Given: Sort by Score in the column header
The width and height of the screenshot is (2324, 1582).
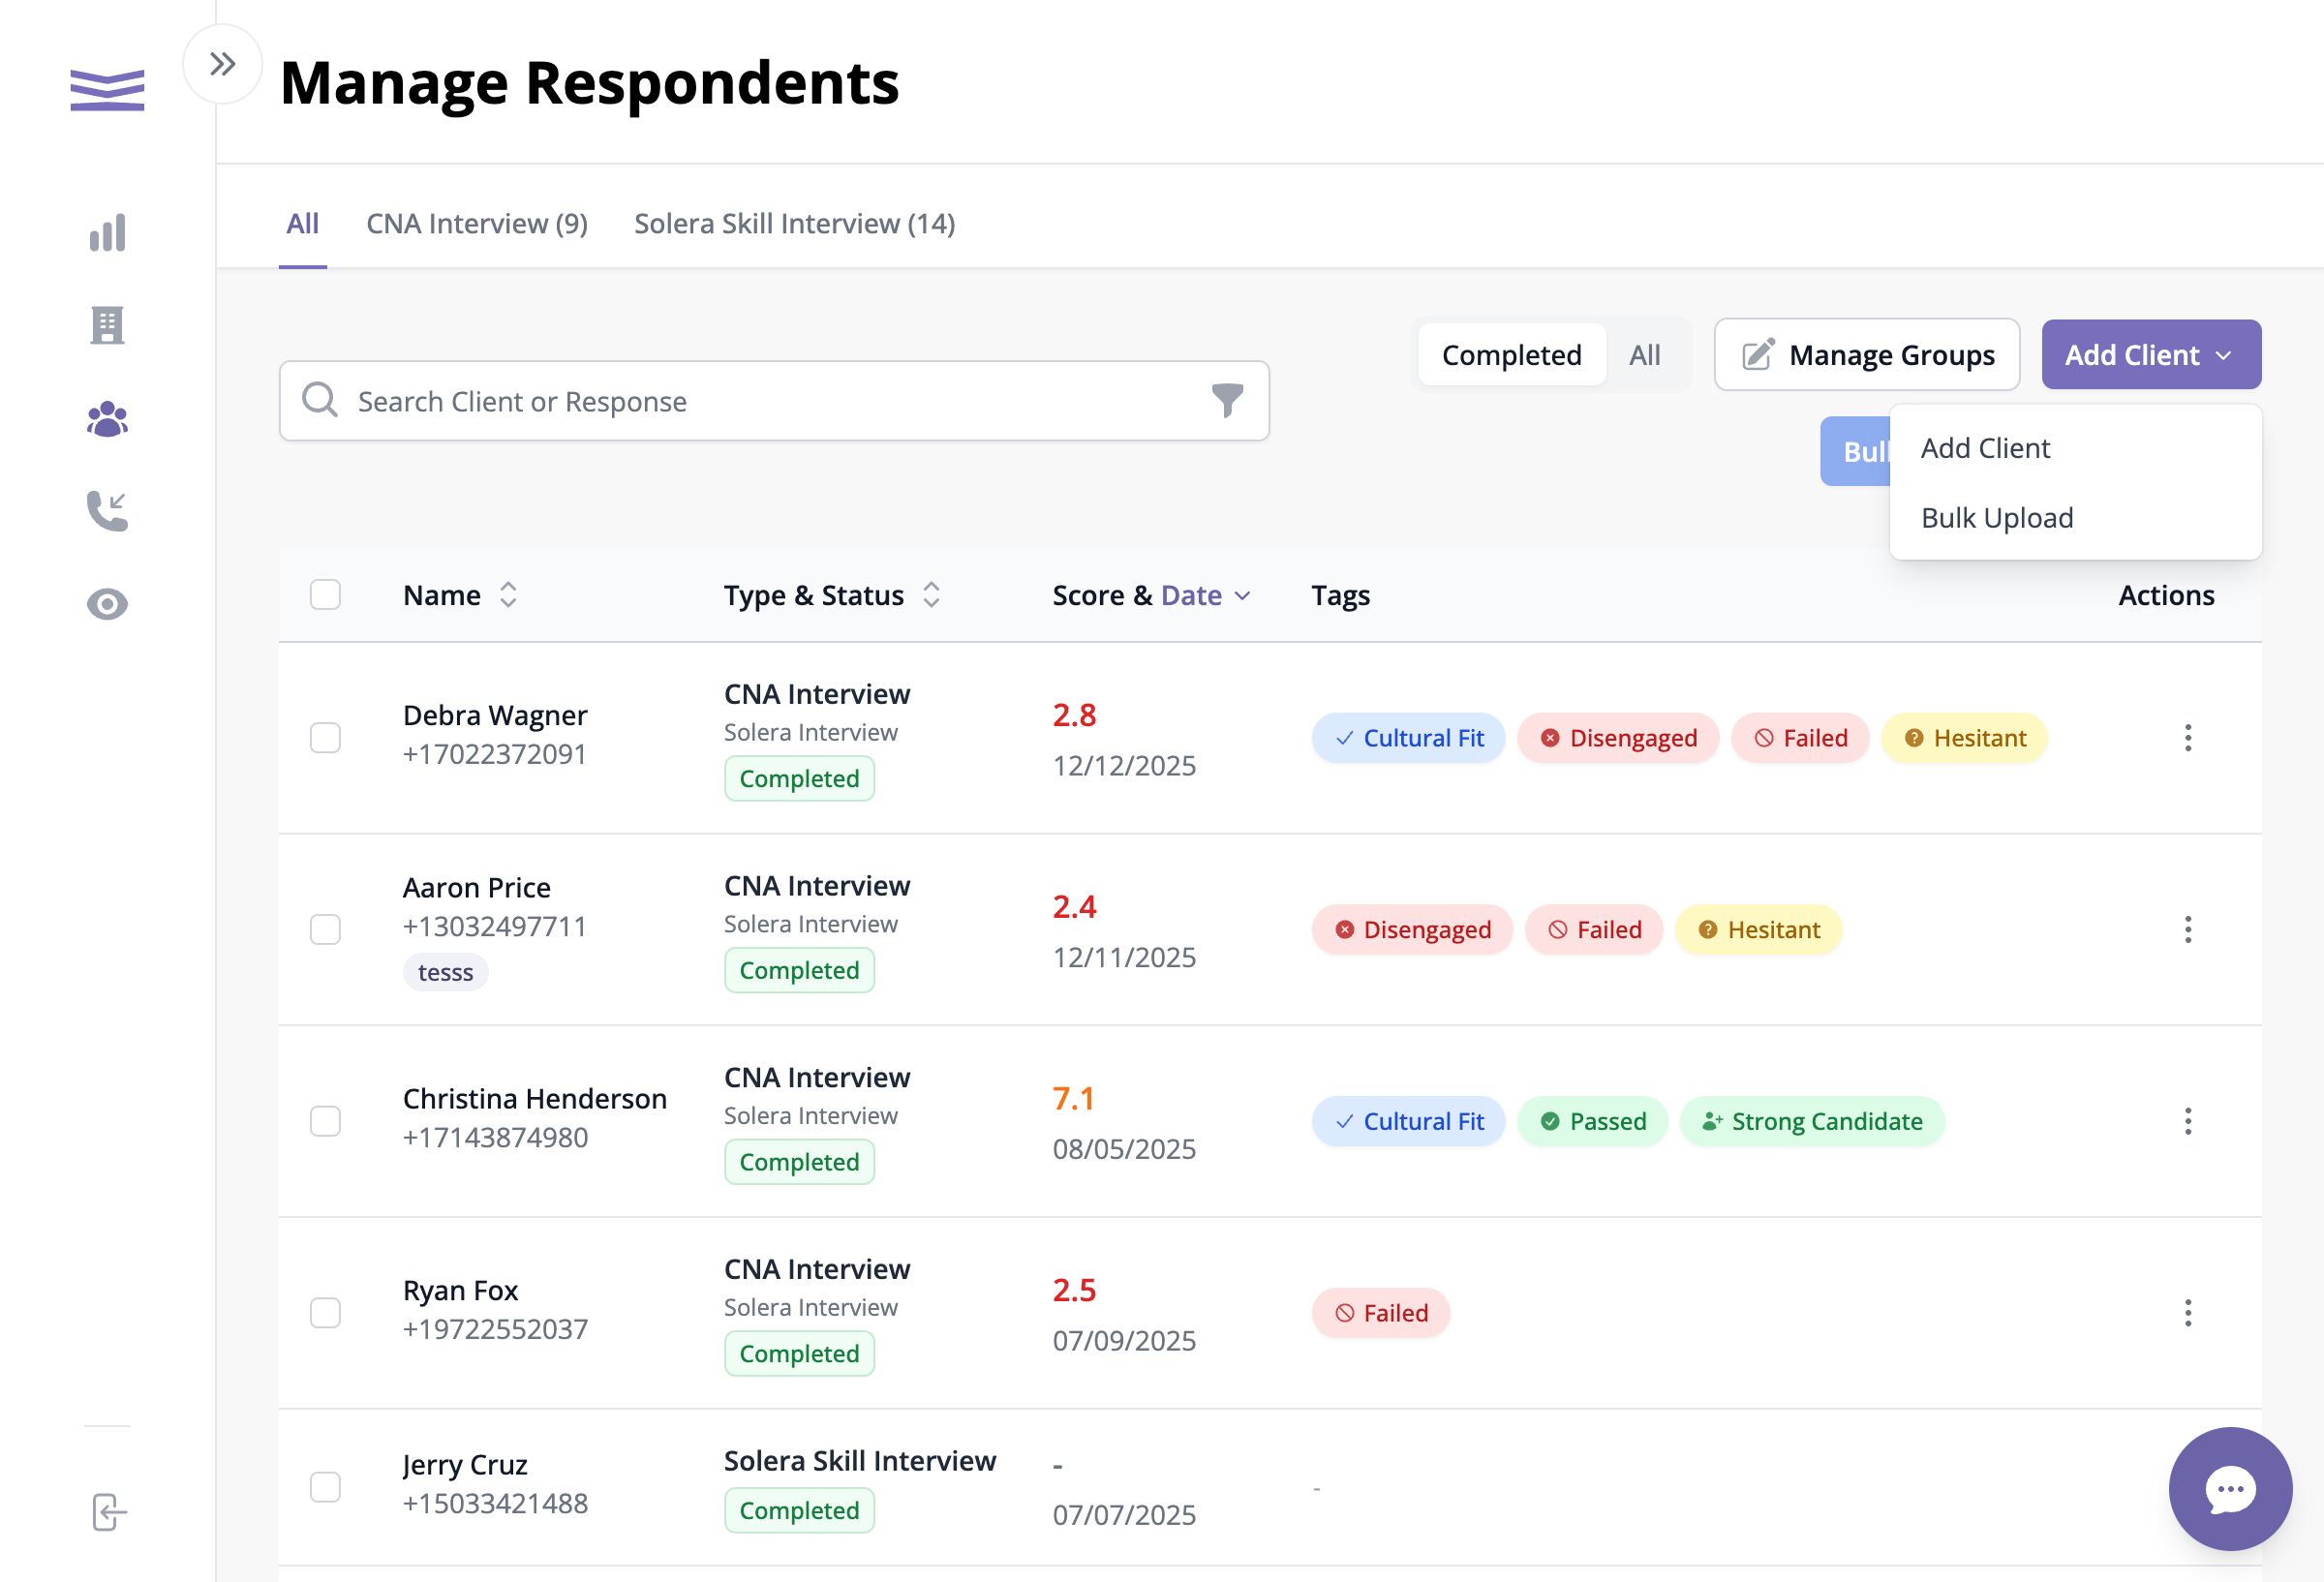Looking at the screenshot, I should pos(1088,595).
